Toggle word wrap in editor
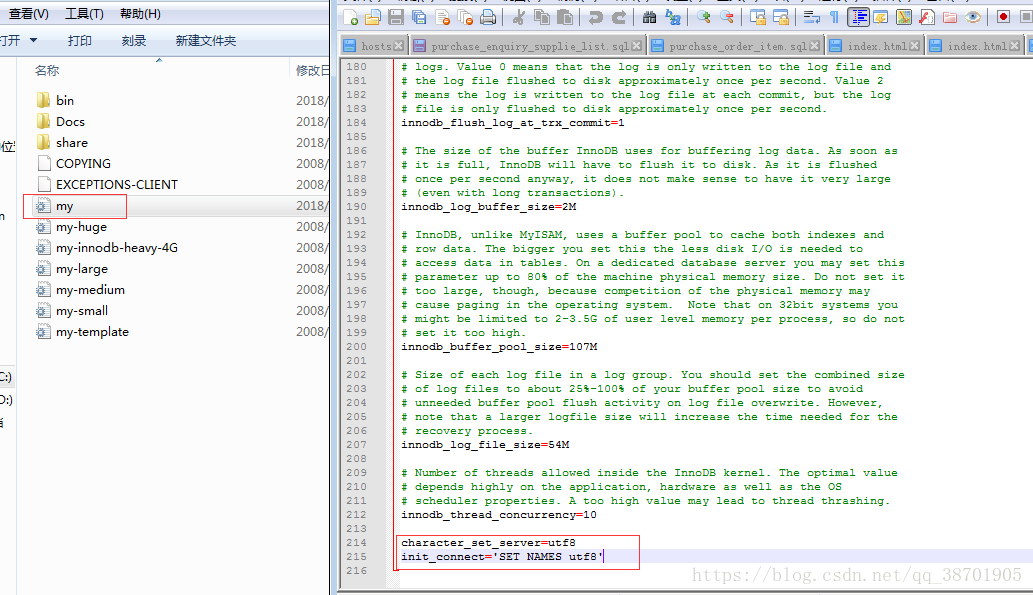Viewport: 1033px width, 595px height. tap(812, 17)
